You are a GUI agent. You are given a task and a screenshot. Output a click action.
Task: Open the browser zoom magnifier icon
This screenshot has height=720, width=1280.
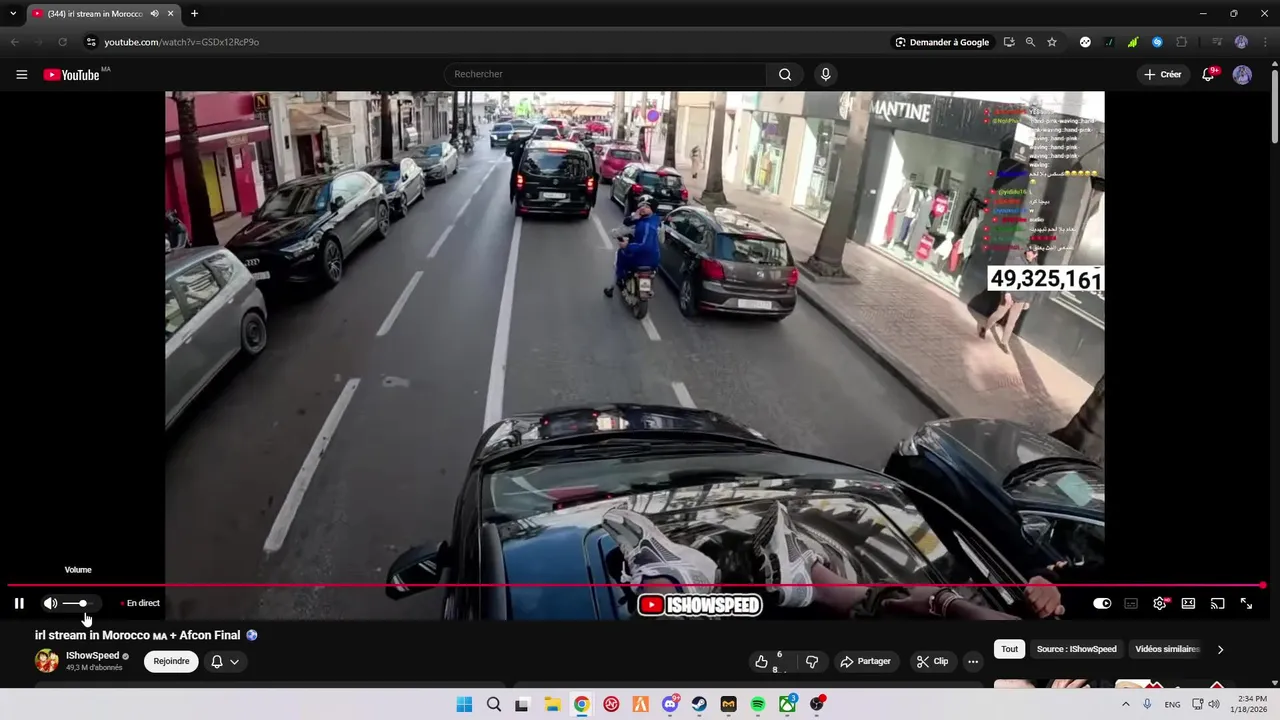coord(1030,42)
